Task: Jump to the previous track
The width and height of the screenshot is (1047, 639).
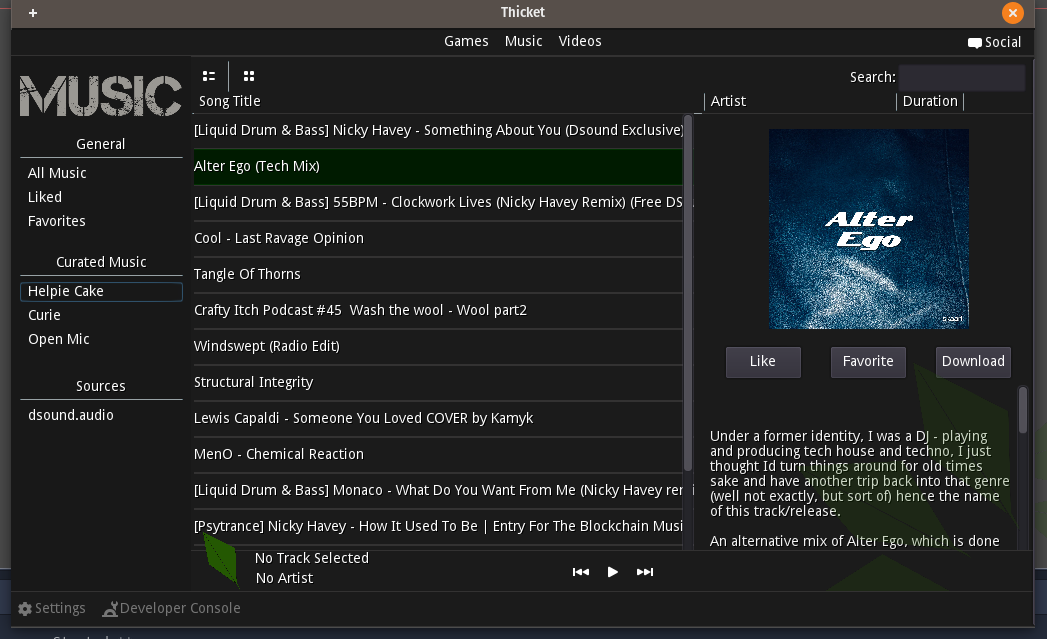Action: click(581, 572)
